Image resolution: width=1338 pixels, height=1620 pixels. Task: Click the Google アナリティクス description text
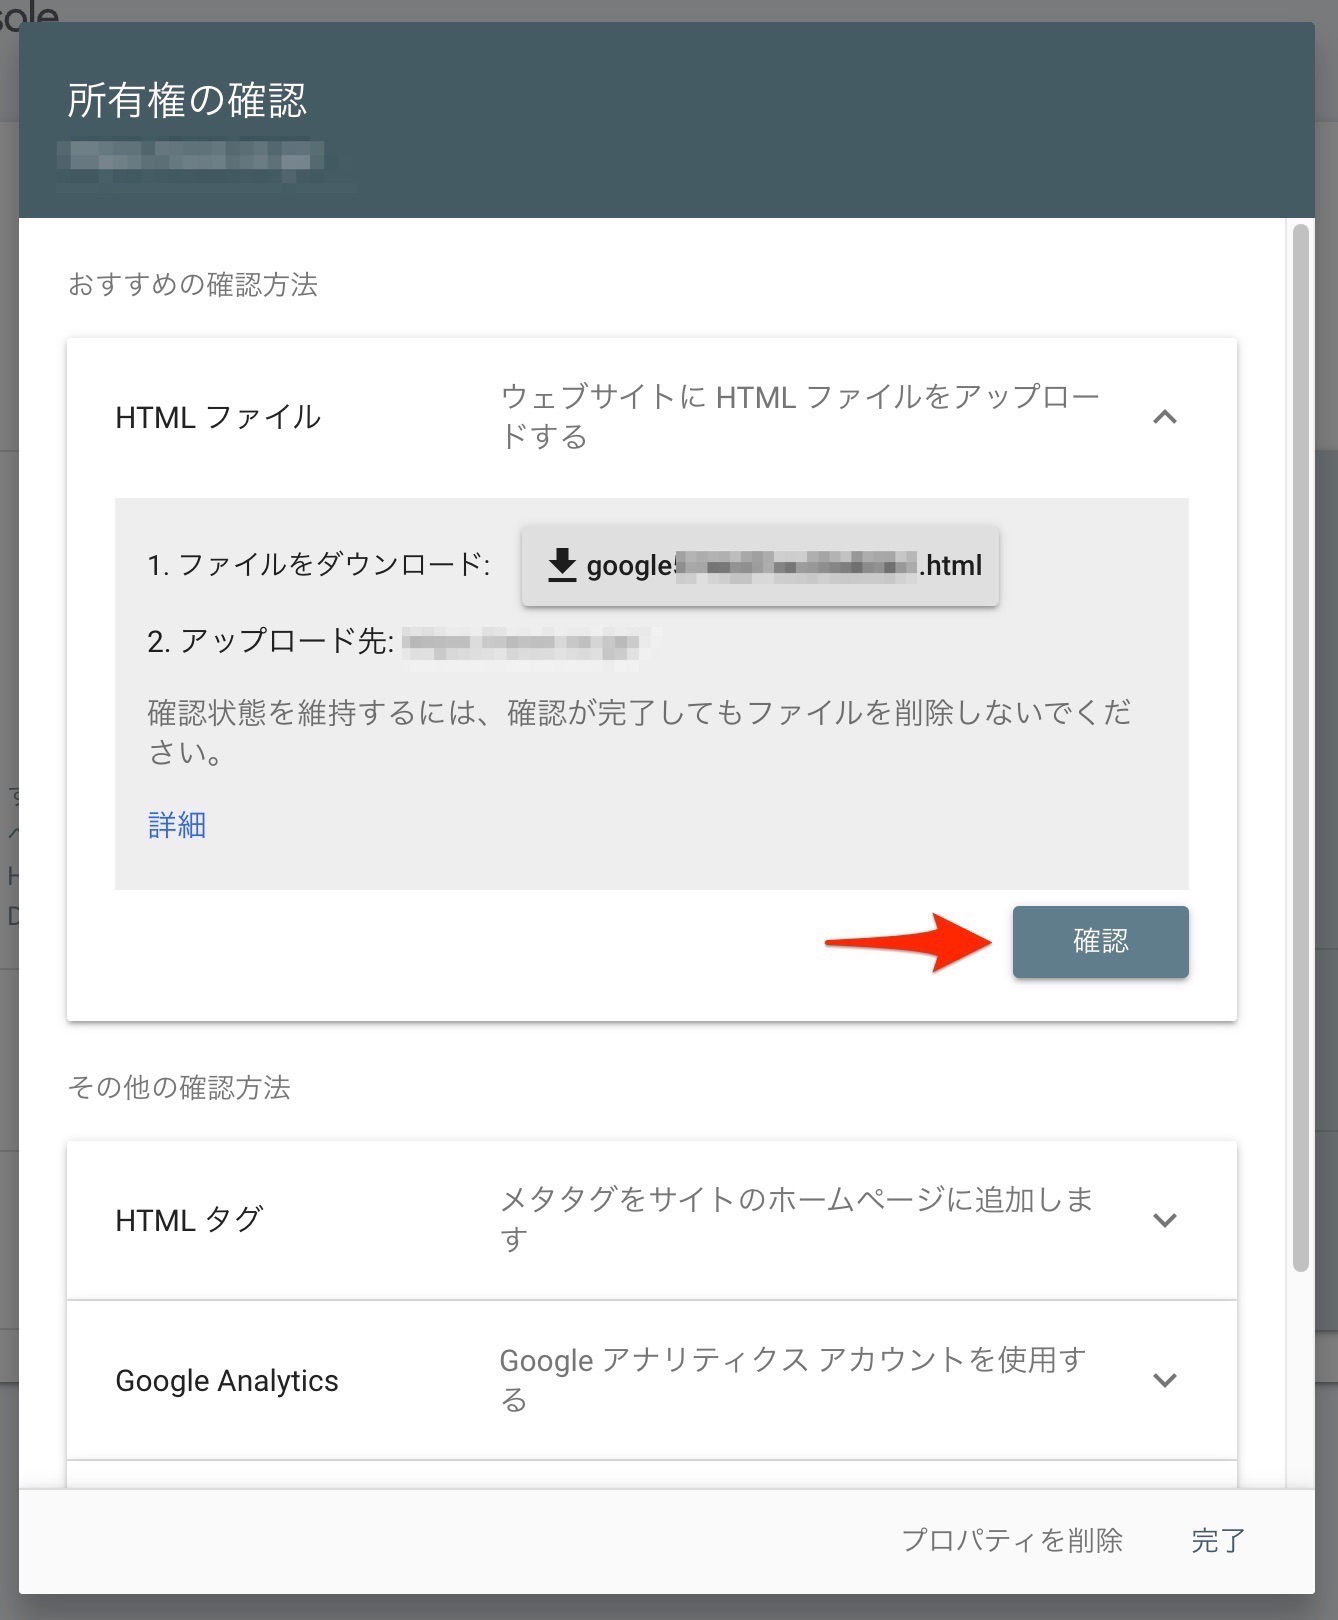click(793, 1378)
